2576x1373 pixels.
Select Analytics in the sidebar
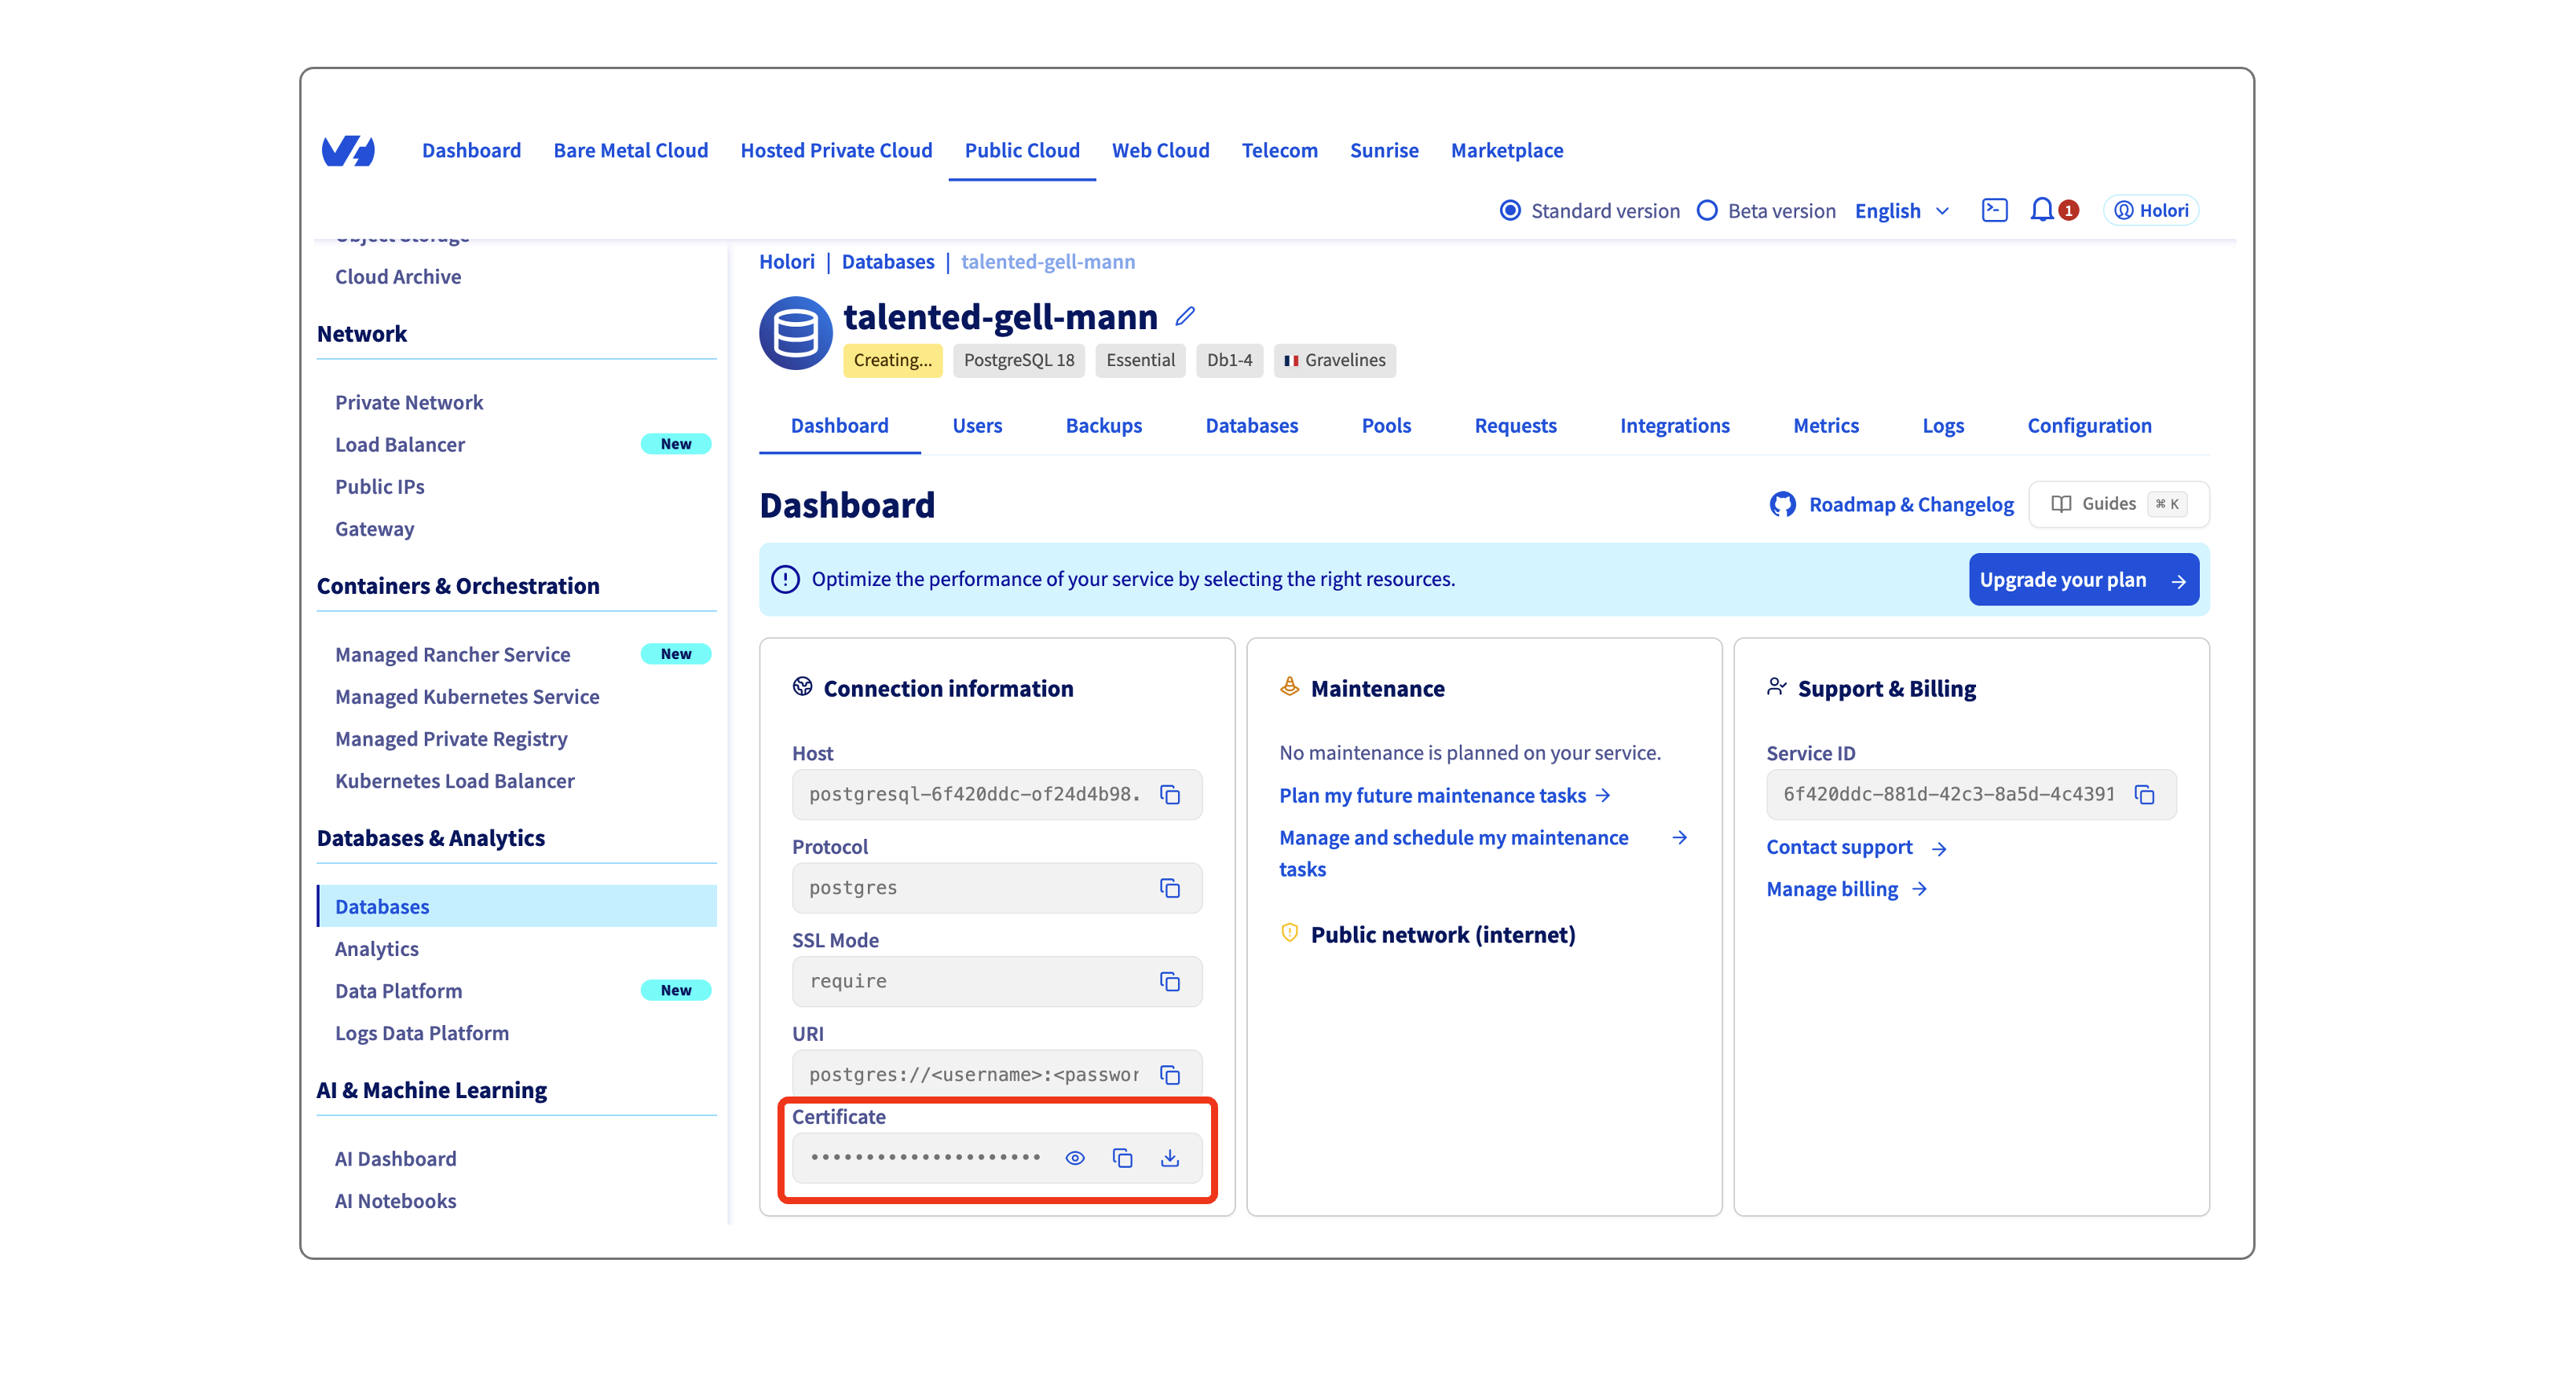(376, 948)
